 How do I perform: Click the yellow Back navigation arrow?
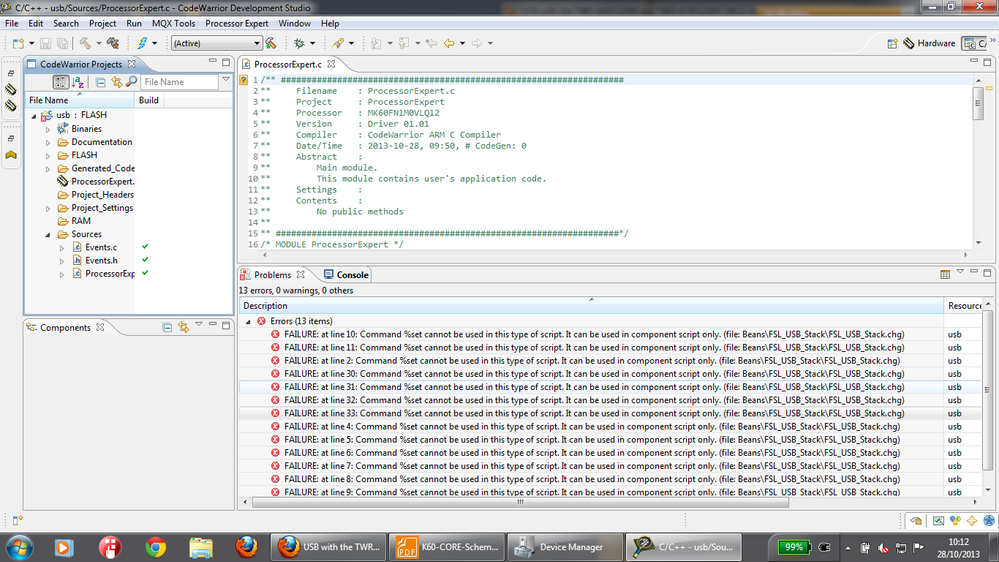click(449, 43)
